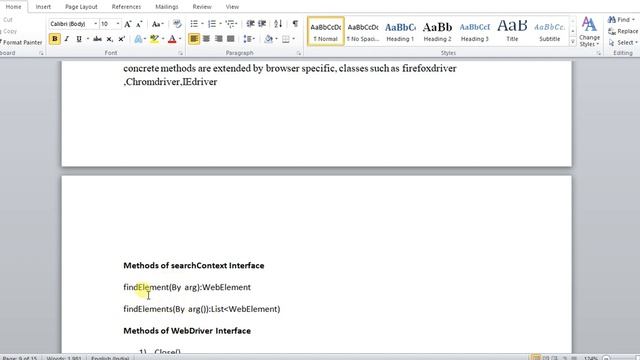This screenshot has height=360, width=640.
Task: Click Grow Font icon
Action: point(128,24)
